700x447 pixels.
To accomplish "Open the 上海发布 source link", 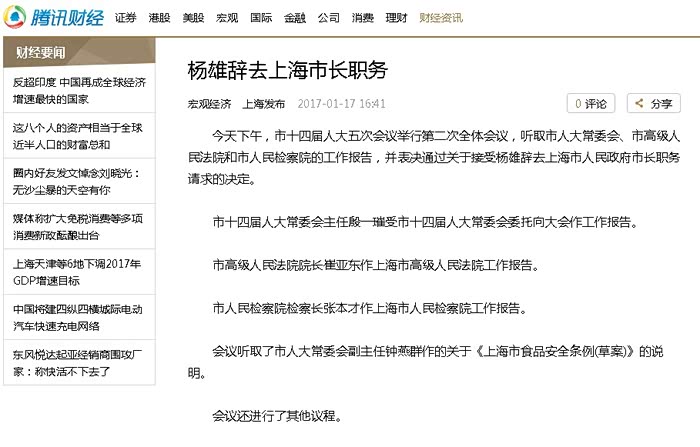I will [264, 104].
